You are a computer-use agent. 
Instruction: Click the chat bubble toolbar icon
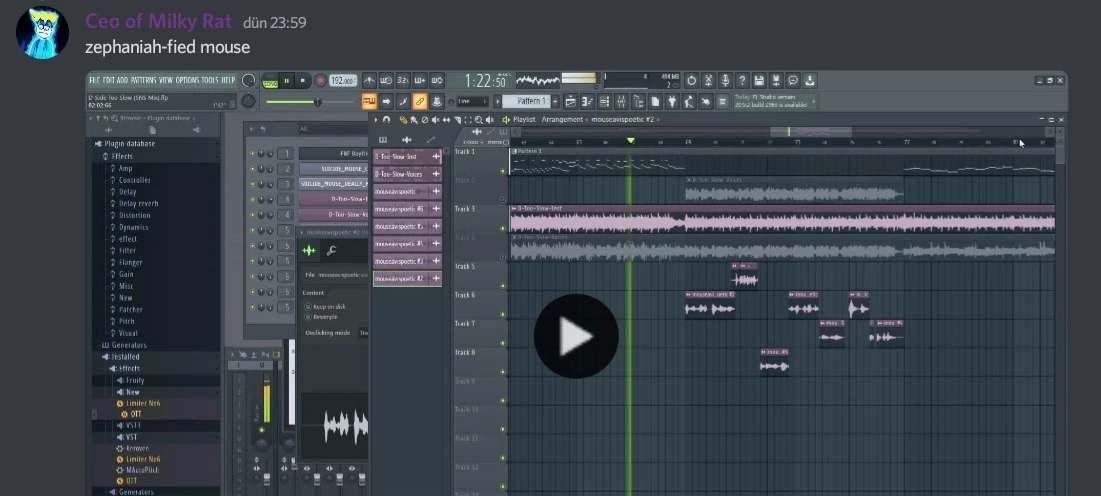[793, 81]
